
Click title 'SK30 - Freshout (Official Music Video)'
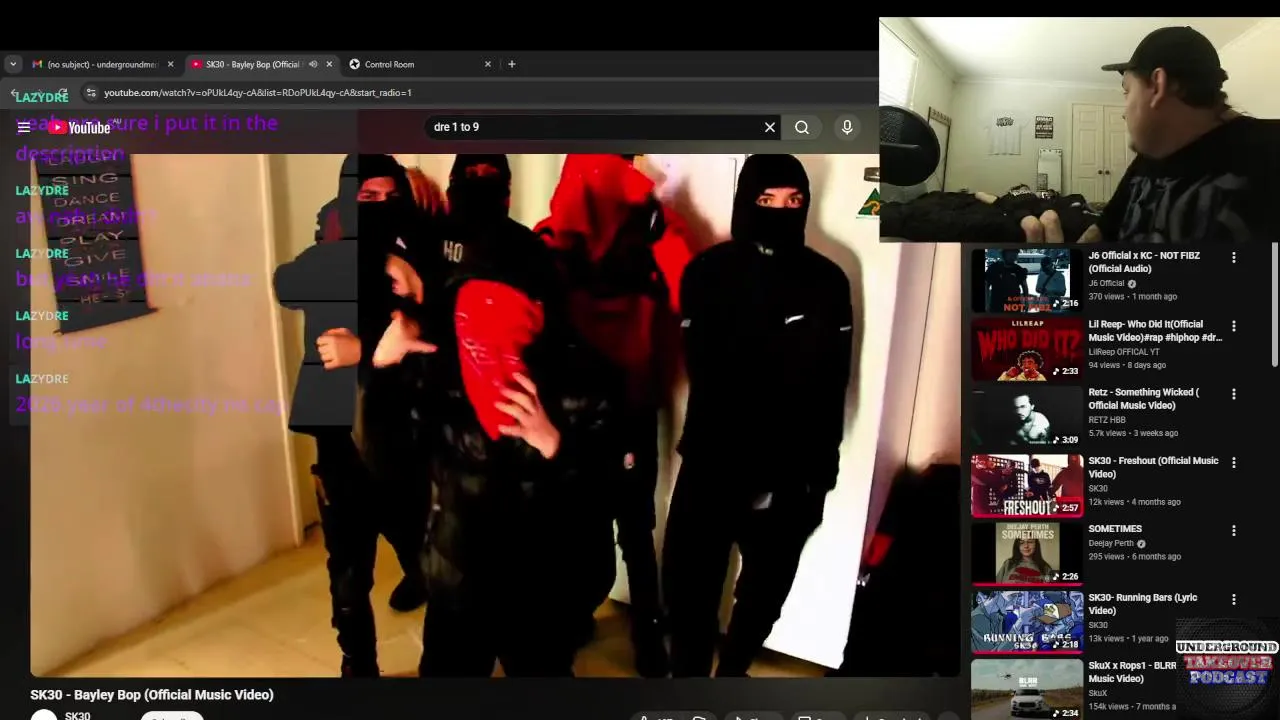1153,467
